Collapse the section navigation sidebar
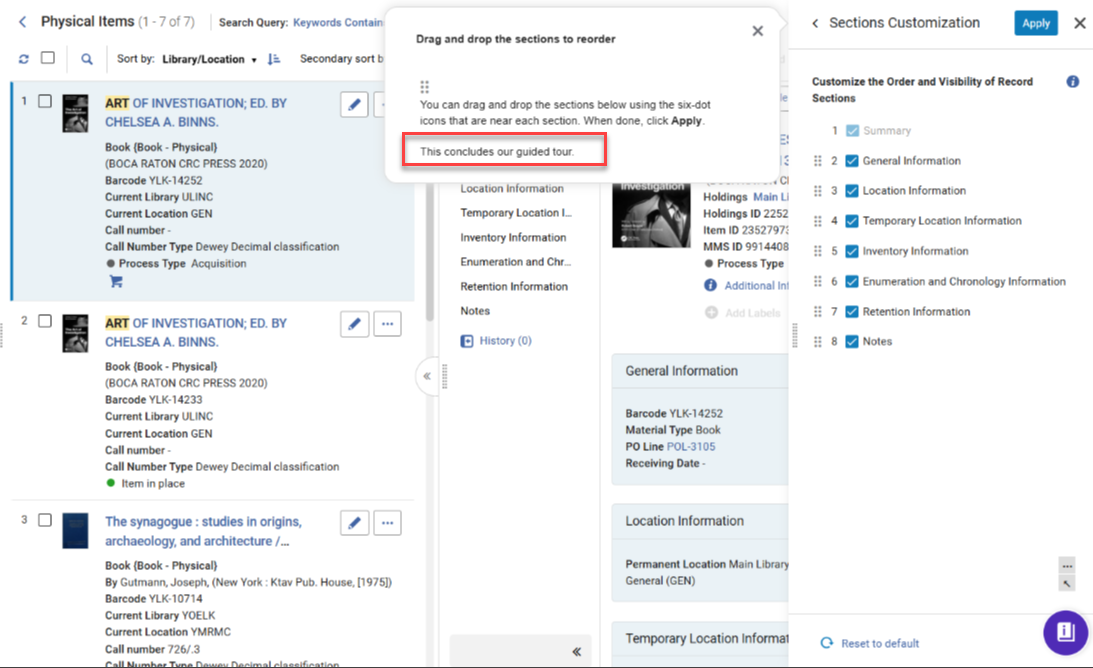1093x668 pixels. (x=576, y=652)
